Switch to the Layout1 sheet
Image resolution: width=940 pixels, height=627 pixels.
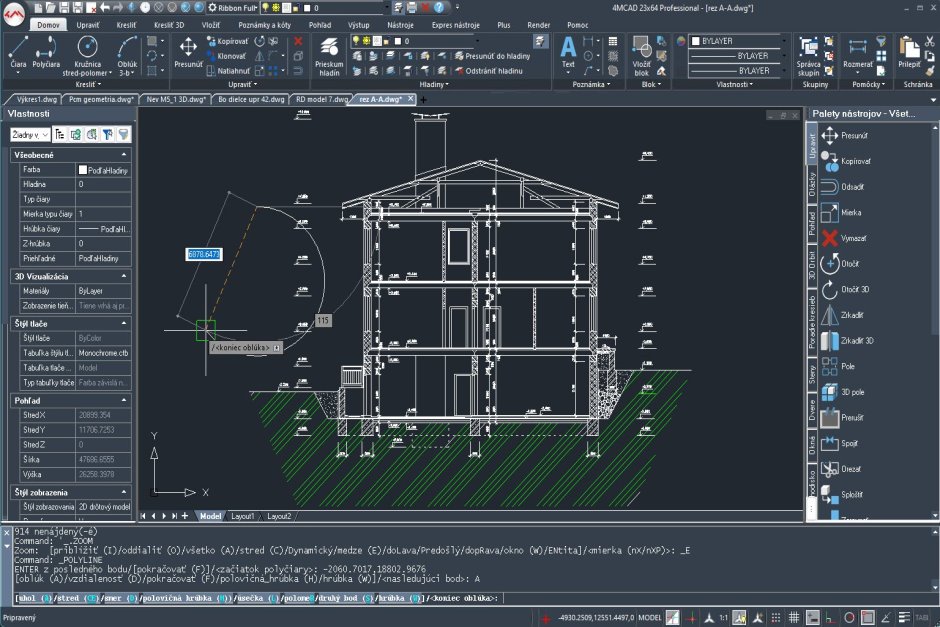243,516
